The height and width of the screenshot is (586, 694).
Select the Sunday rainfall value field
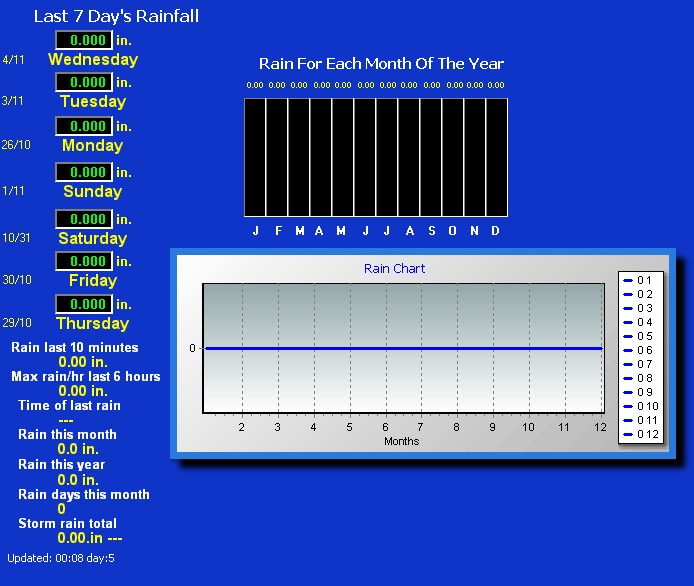[83, 172]
